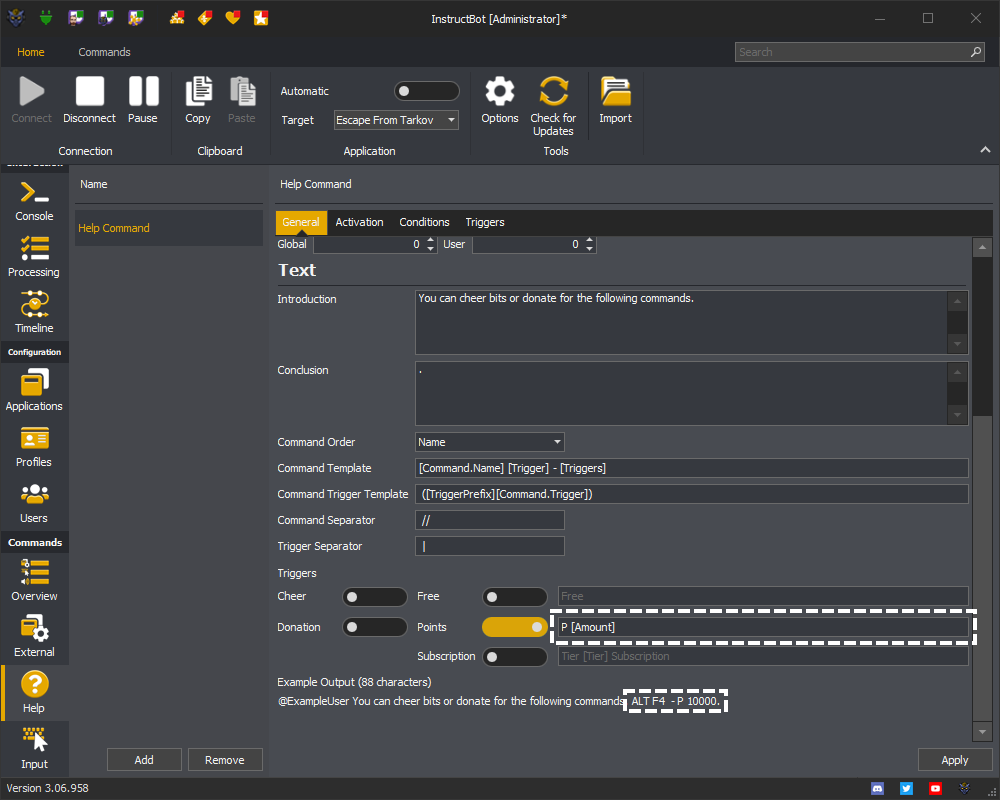Click the Command Template field
The height and width of the screenshot is (800, 1000).
click(x=692, y=468)
